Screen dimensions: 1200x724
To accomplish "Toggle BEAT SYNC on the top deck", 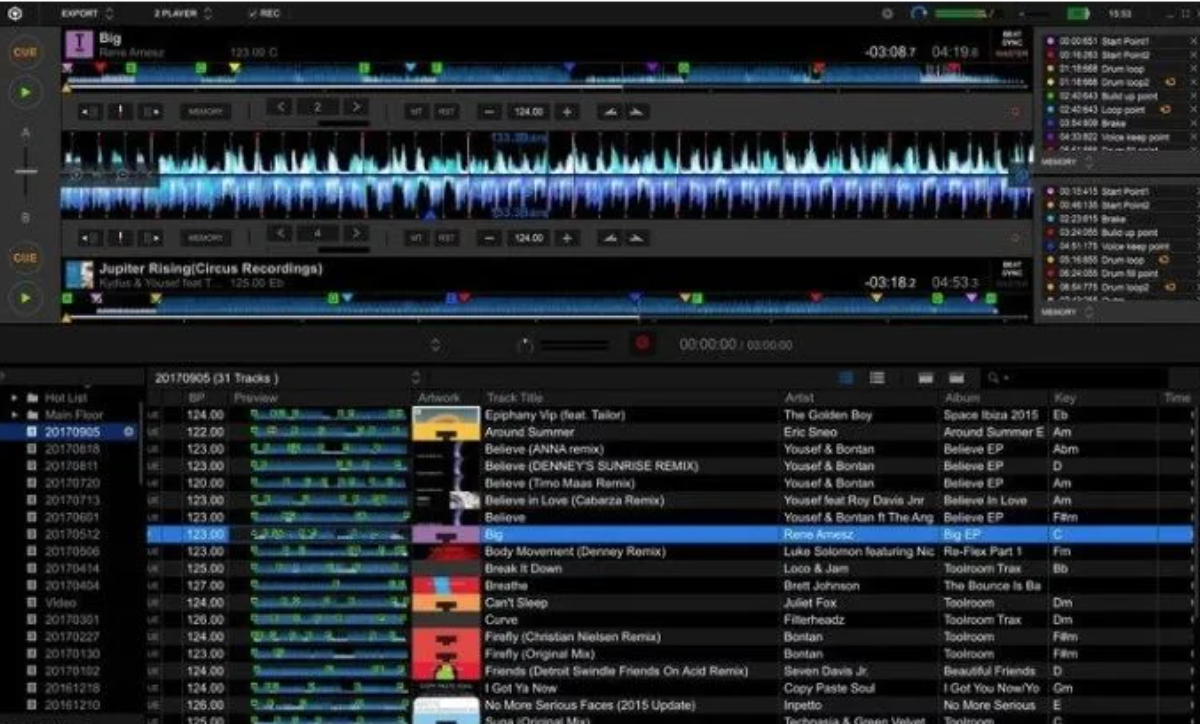I will [x=1010, y=38].
